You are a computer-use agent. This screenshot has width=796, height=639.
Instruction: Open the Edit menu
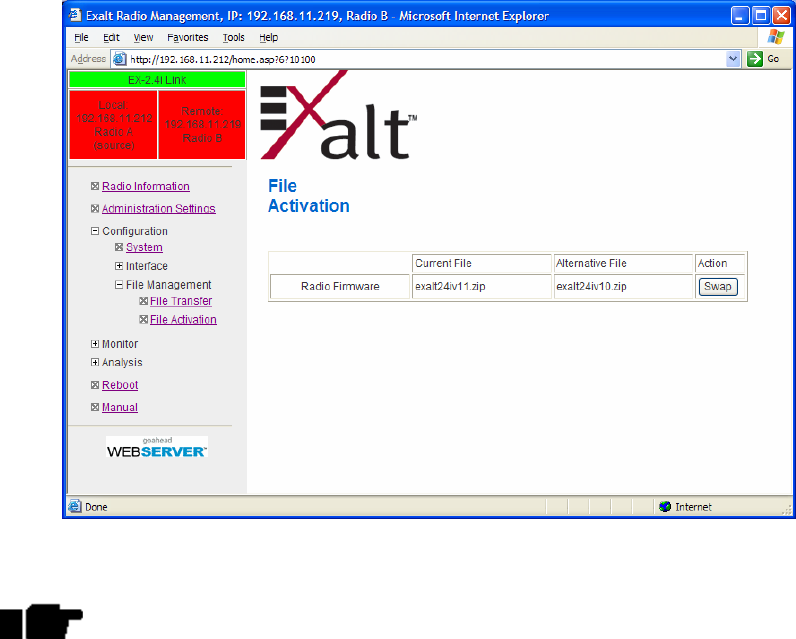111,38
